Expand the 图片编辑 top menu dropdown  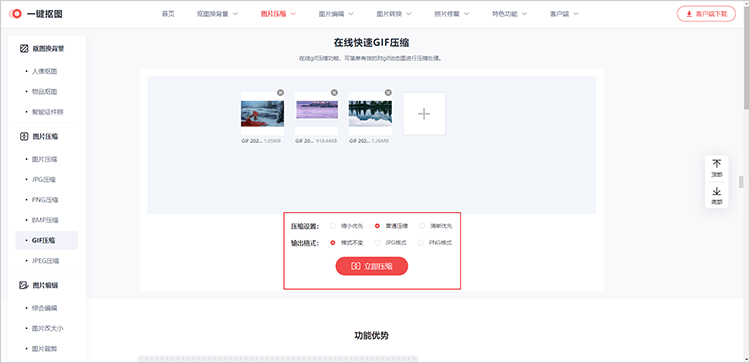click(336, 14)
